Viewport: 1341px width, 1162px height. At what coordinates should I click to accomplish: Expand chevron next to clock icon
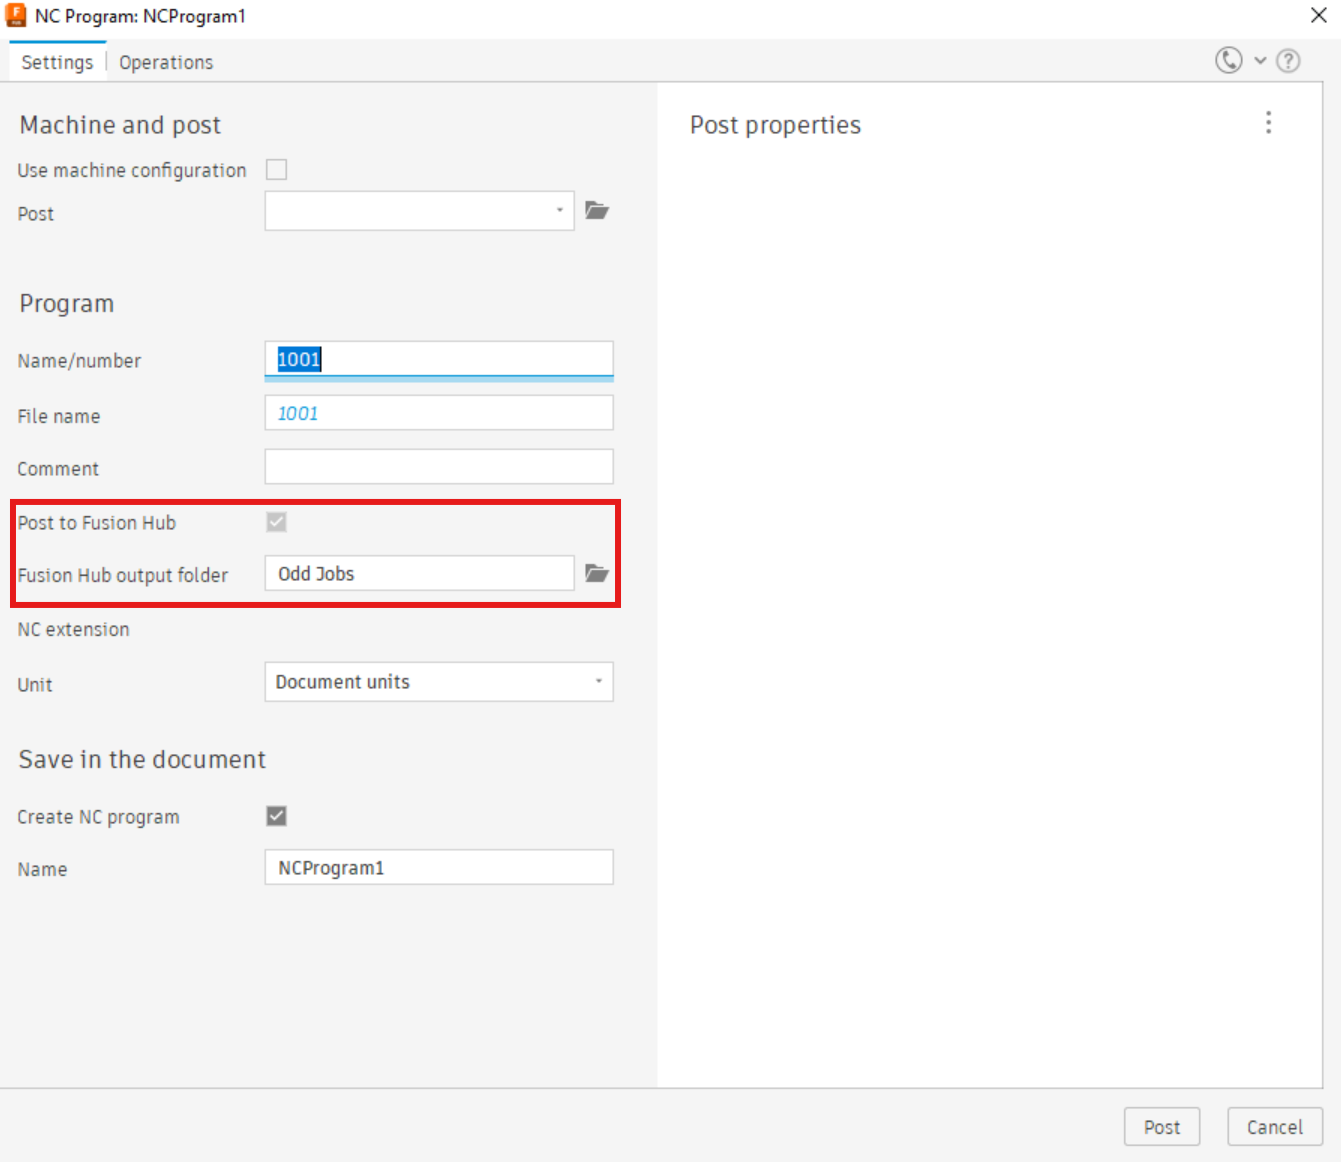1260,61
